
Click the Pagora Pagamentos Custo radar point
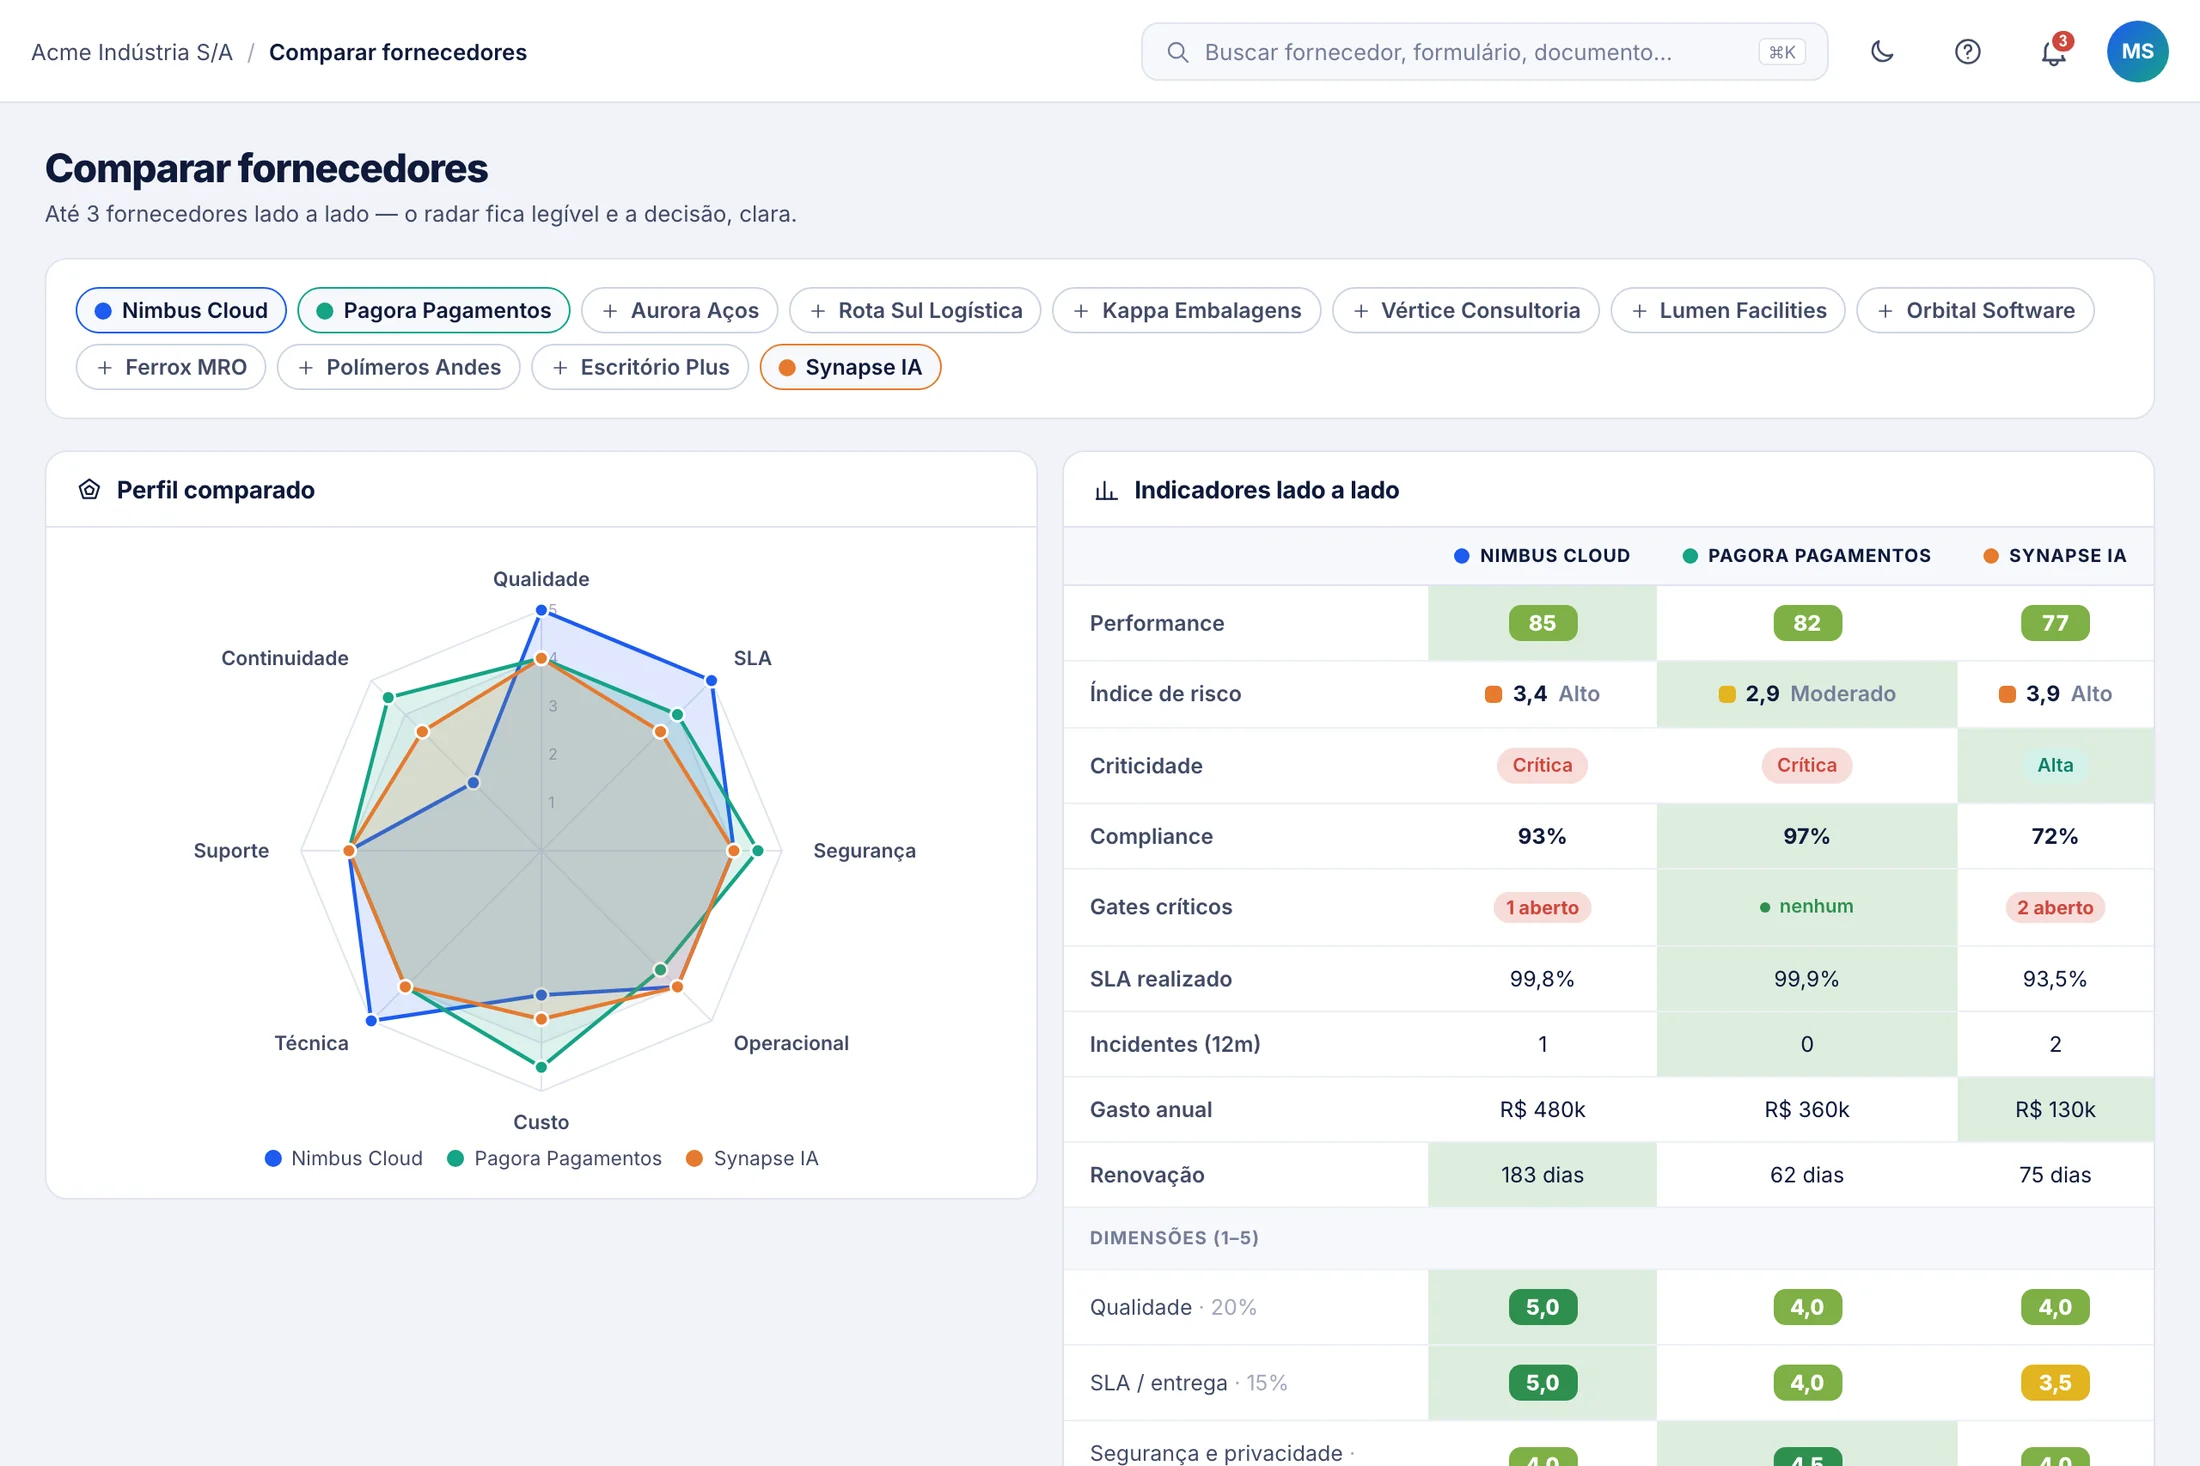(x=541, y=1067)
